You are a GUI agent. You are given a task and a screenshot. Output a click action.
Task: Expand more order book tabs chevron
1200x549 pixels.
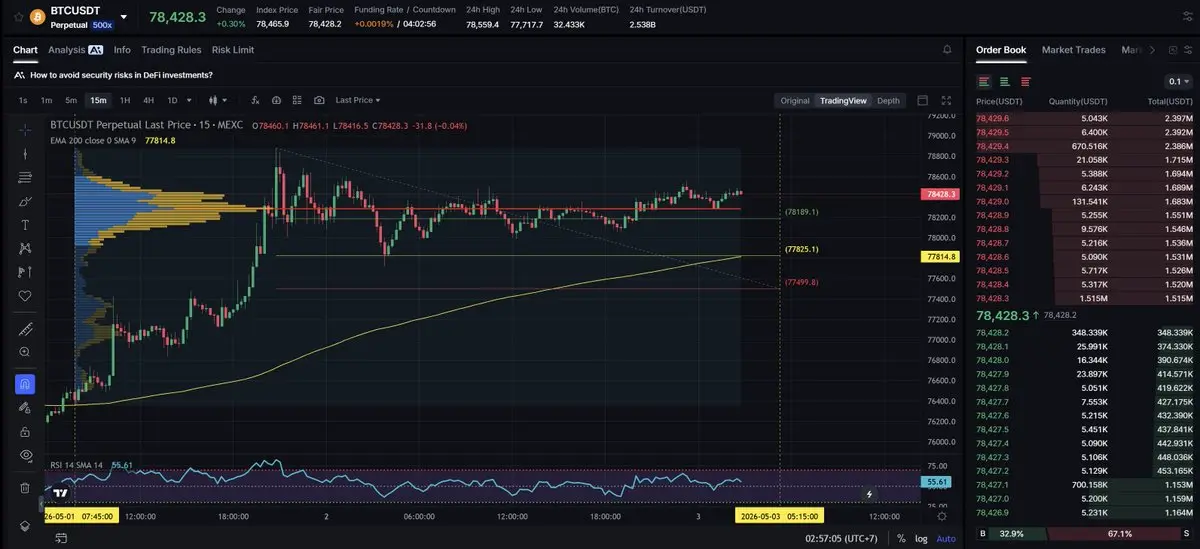pyautogui.click(x=1152, y=49)
